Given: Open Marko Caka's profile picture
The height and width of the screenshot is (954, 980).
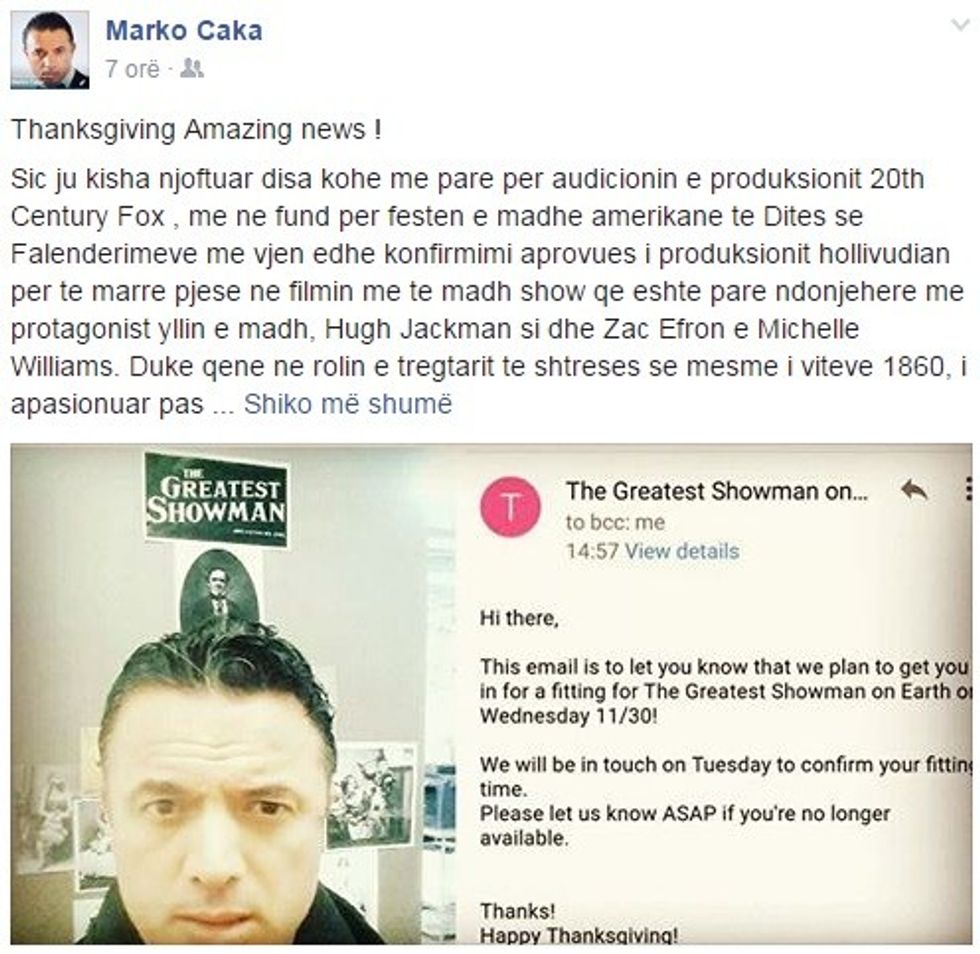Looking at the screenshot, I should point(49,49).
